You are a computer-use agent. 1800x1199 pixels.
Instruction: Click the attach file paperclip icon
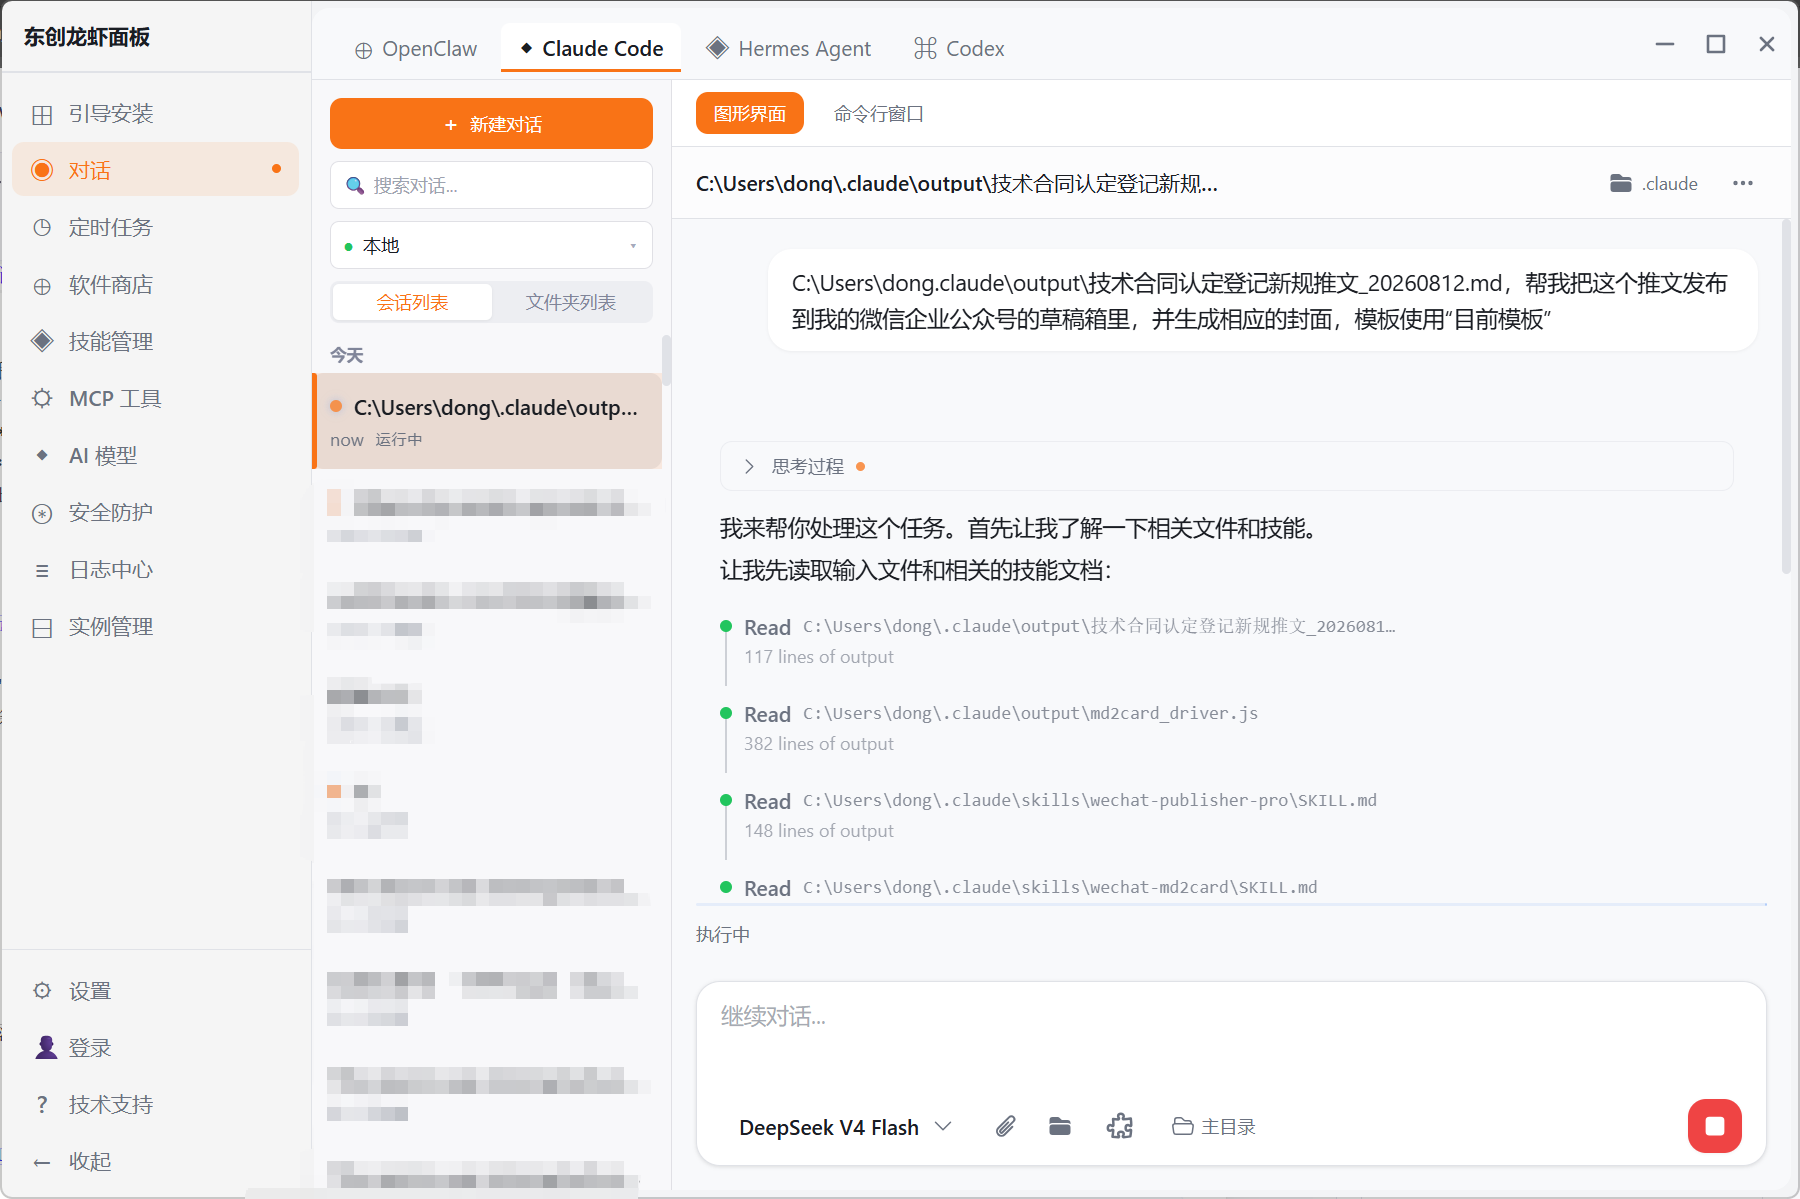pos(1006,1127)
